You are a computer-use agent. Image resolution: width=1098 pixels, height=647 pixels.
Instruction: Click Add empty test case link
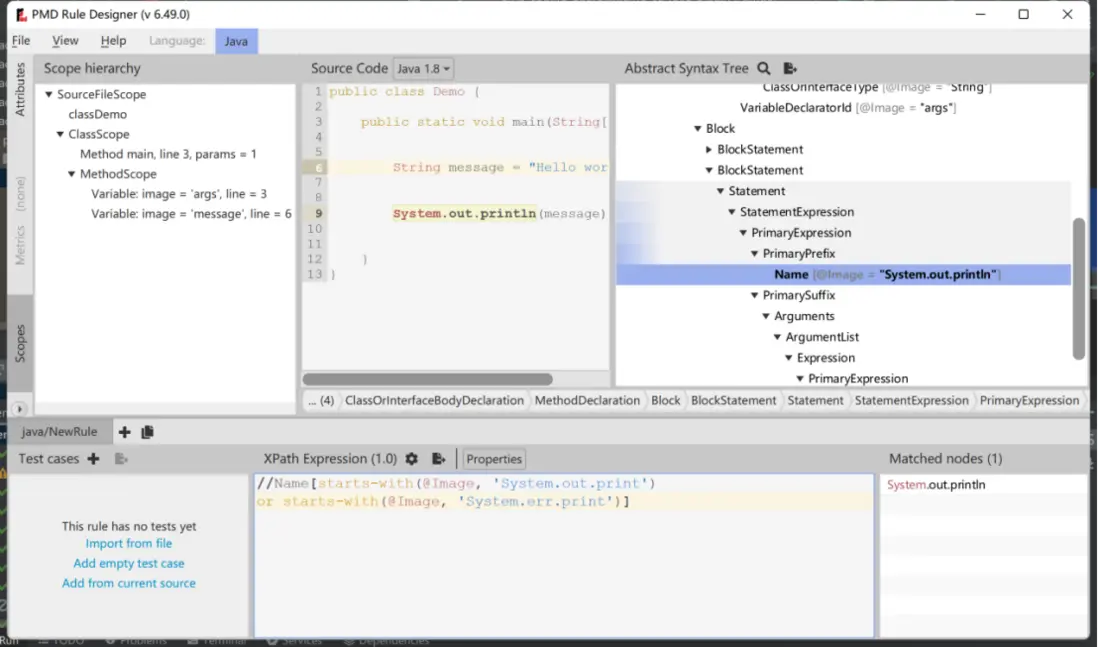tap(128, 563)
